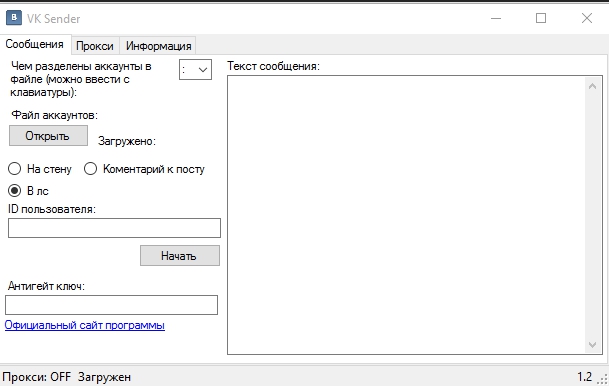Image resolution: width=609 pixels, height=388 pixels.
Task: Open the Информация tab
Action: click(x=158, y=46)
